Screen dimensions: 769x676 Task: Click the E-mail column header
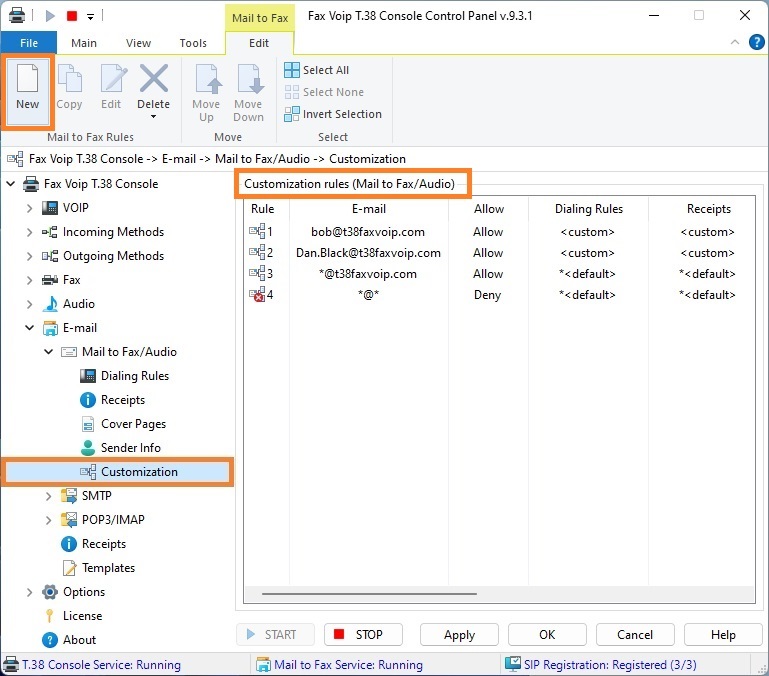click(x=369, y=209)
